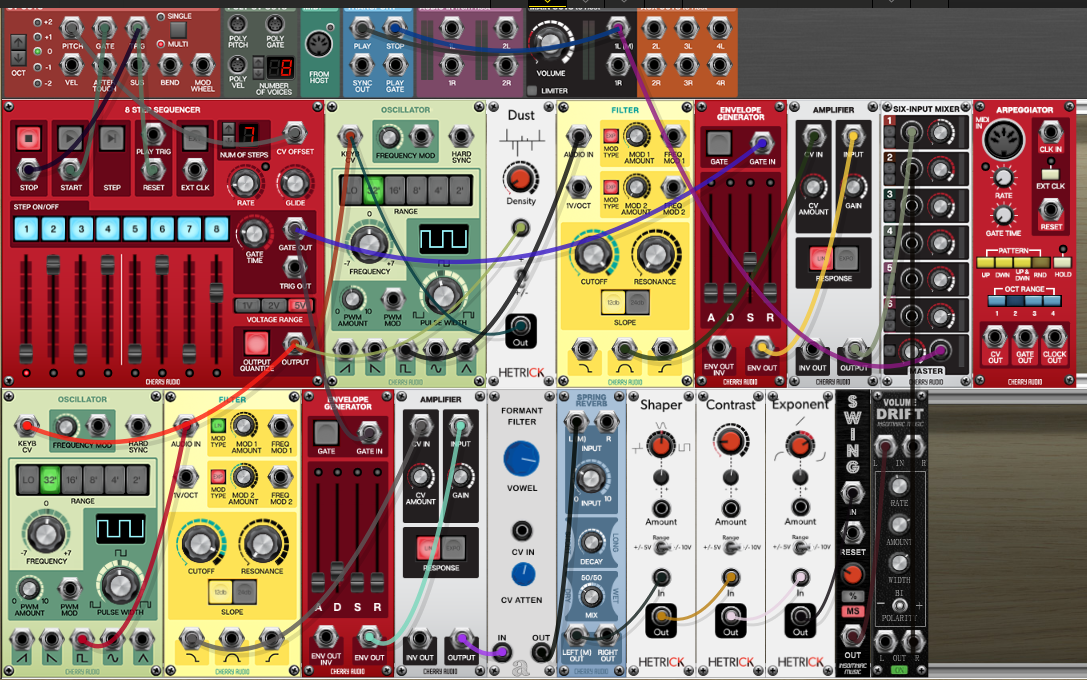Click the Arpeggiator MIDI IN connector

click(1003, 139)
